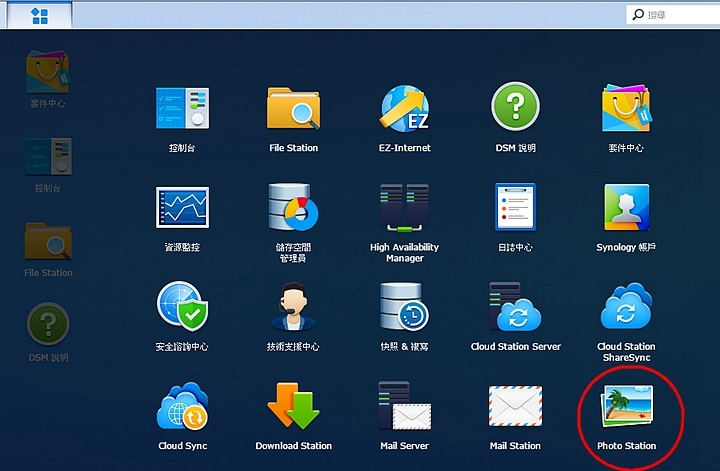This screenshot has height=471, width=720.
Task: Click the main menu grid button
Action: [40, 15]
